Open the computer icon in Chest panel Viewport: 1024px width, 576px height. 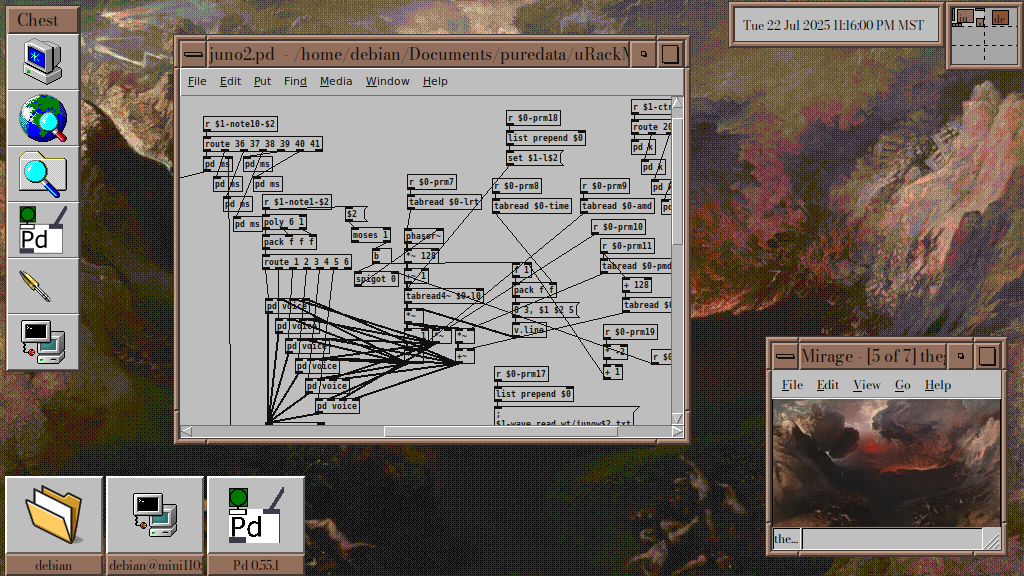[x=43, y=62]
